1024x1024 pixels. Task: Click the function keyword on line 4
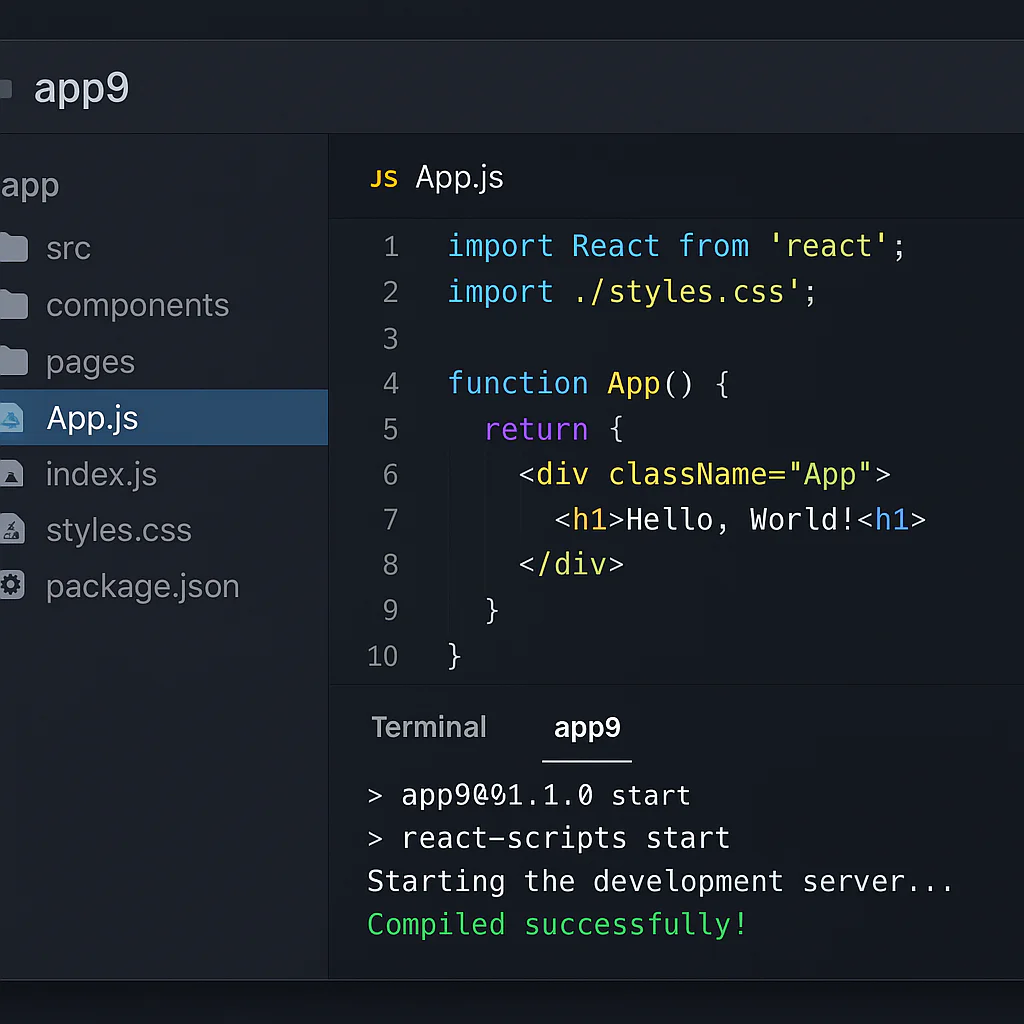coord(518,383)
